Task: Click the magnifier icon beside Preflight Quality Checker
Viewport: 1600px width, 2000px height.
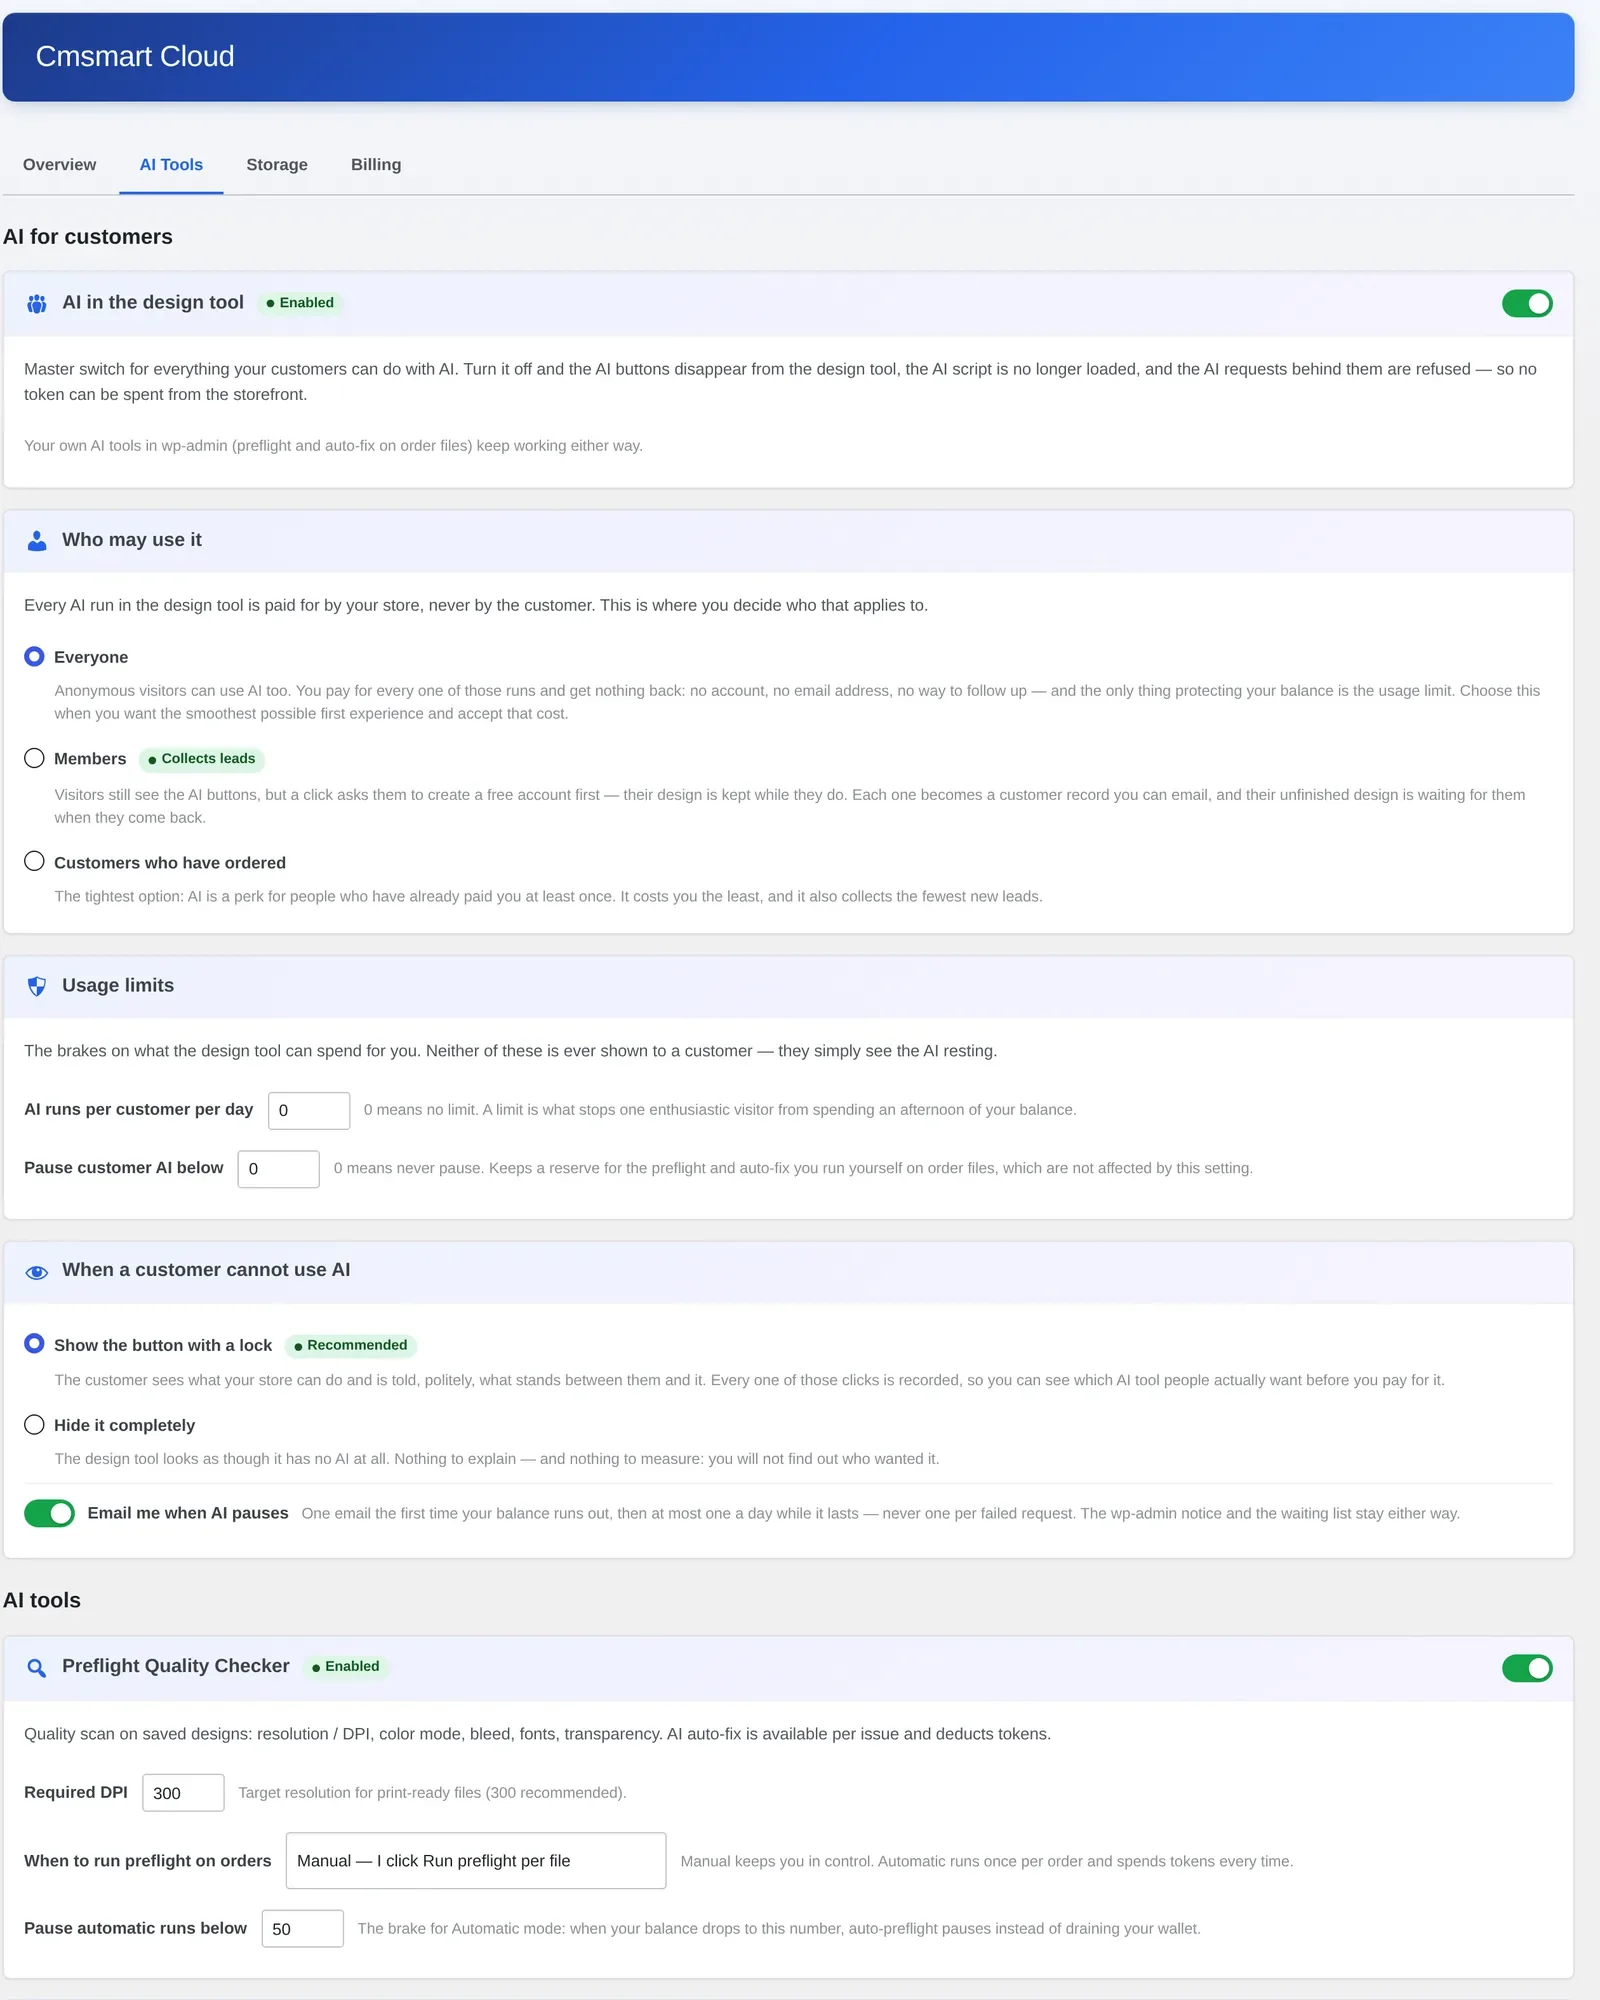Action: pos(37,1668)
